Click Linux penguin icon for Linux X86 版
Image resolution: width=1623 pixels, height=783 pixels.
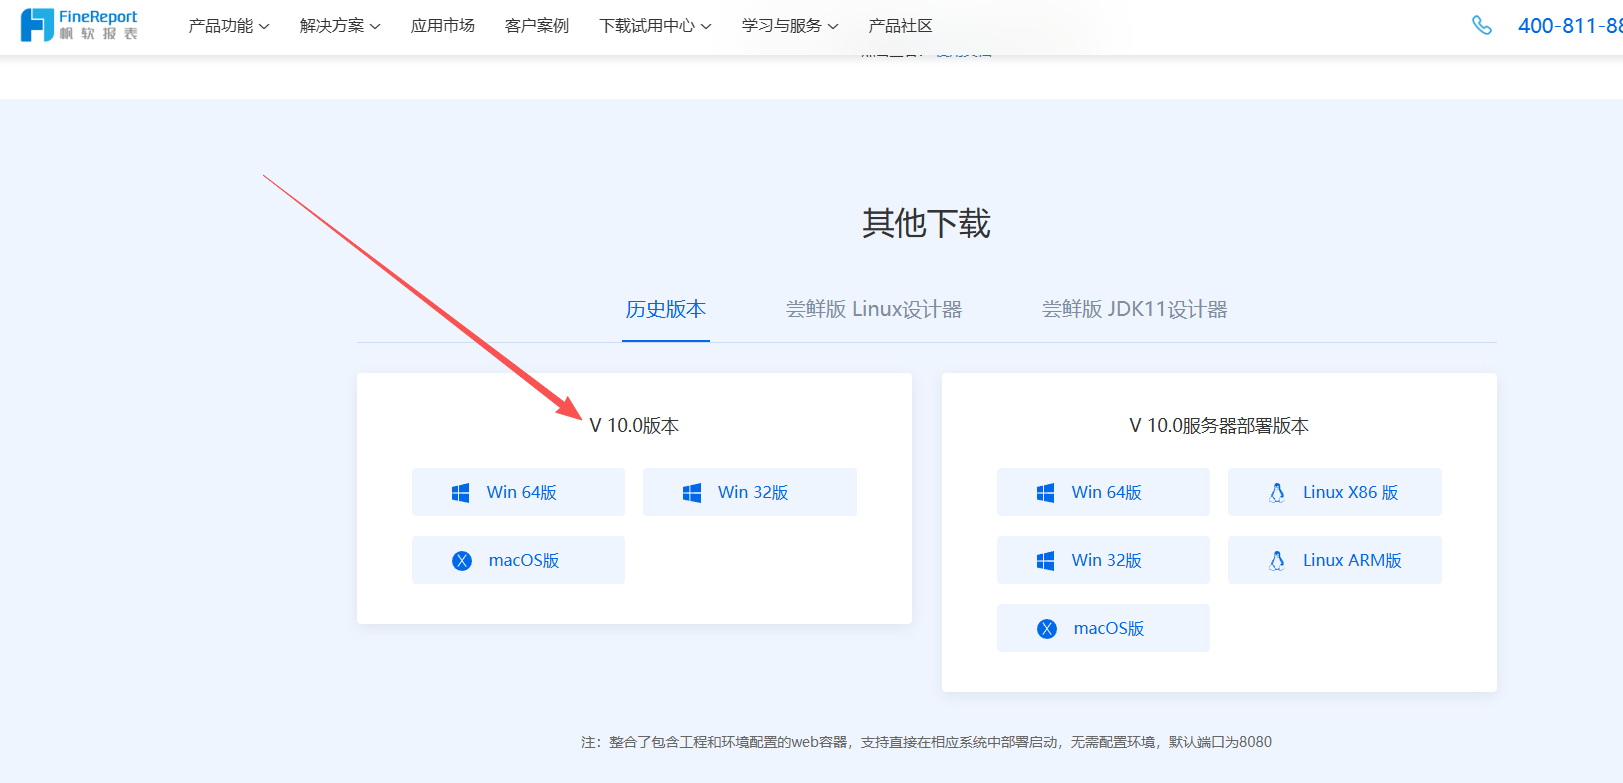click(x=1276, y=493)
